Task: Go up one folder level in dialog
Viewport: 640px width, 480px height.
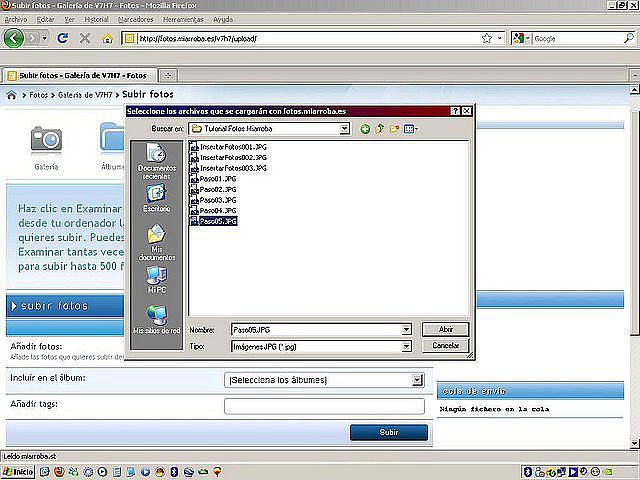Action: (379, 129)
